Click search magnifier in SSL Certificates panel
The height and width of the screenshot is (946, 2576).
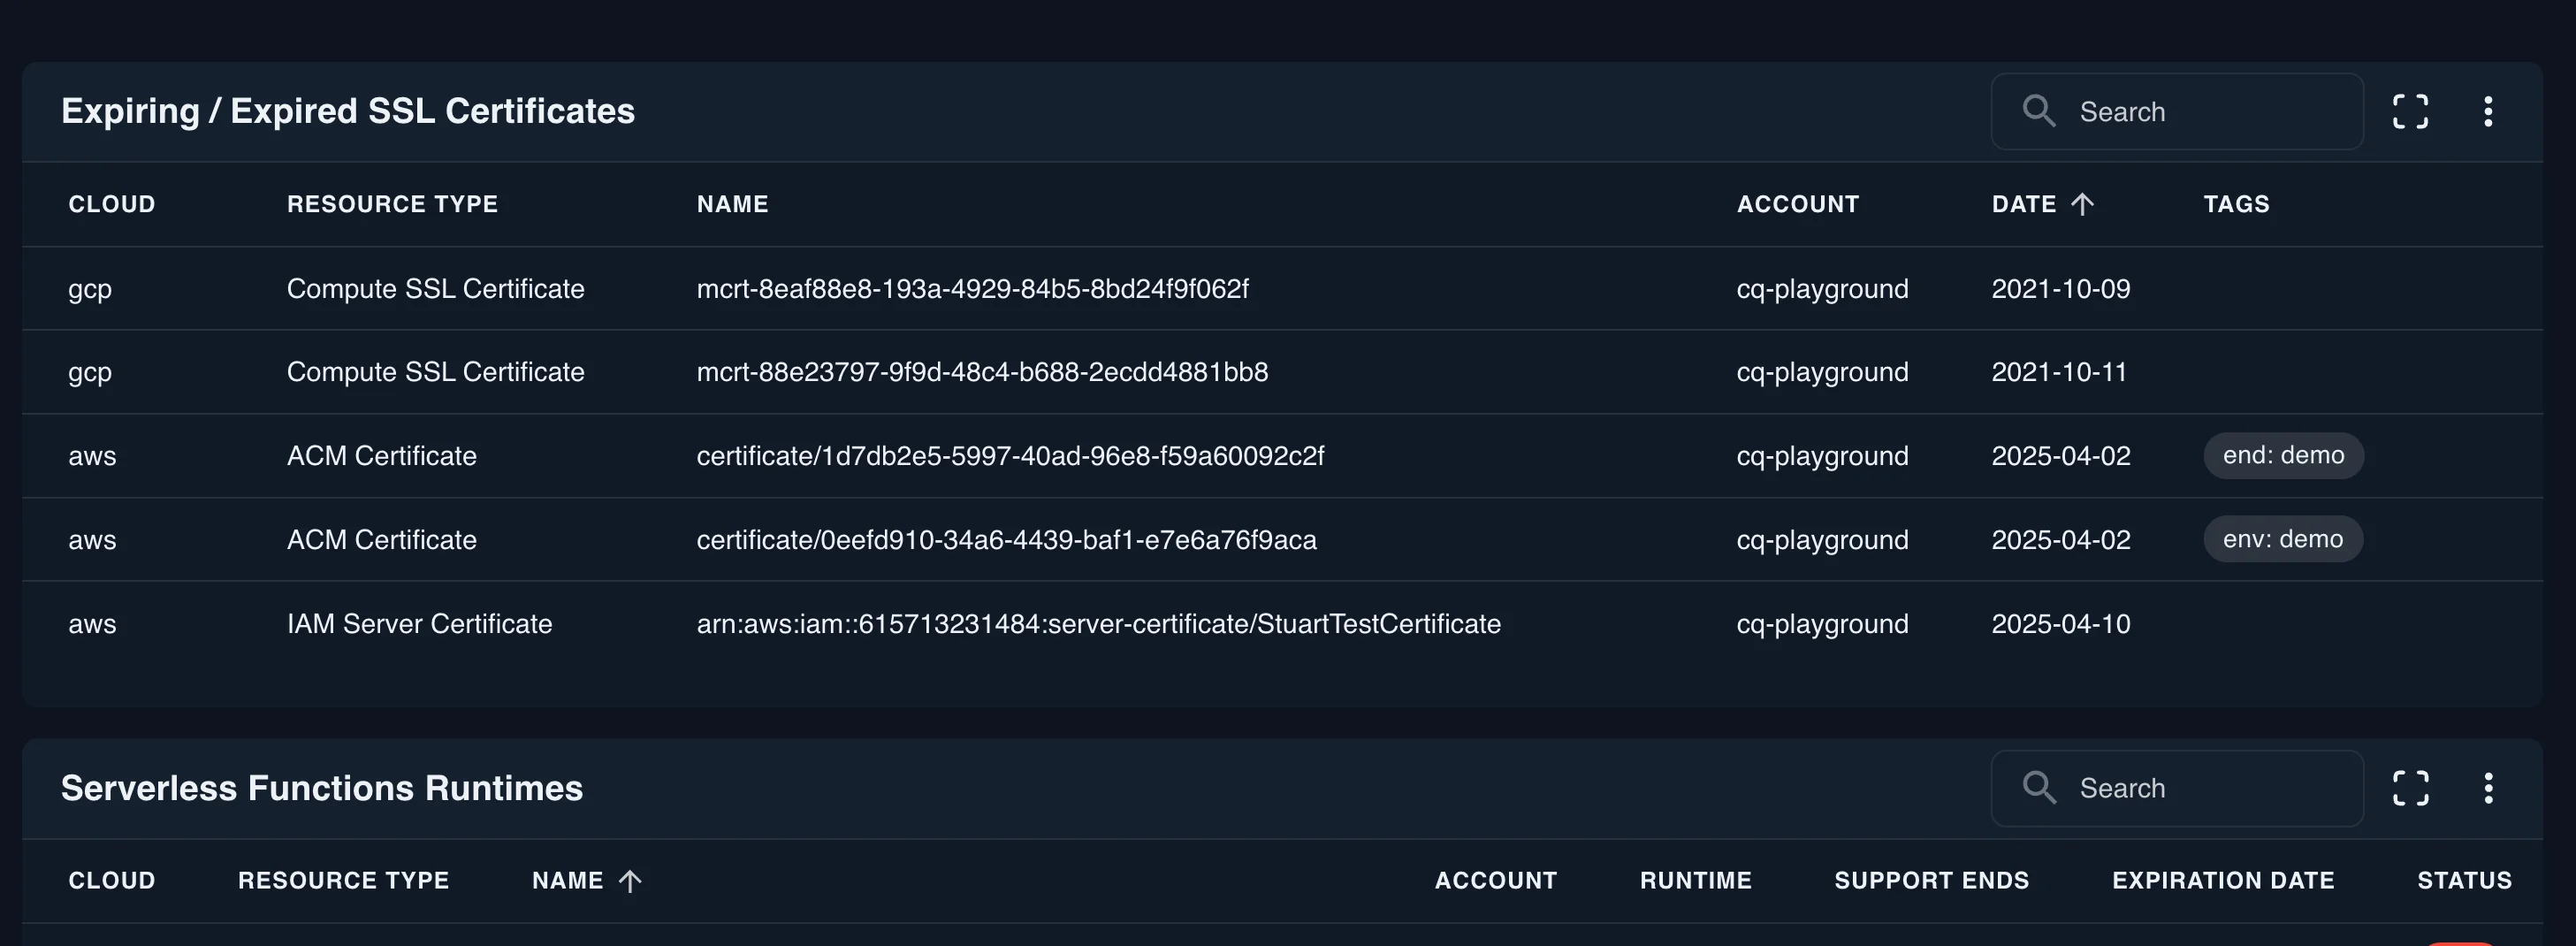(2038, 111)
